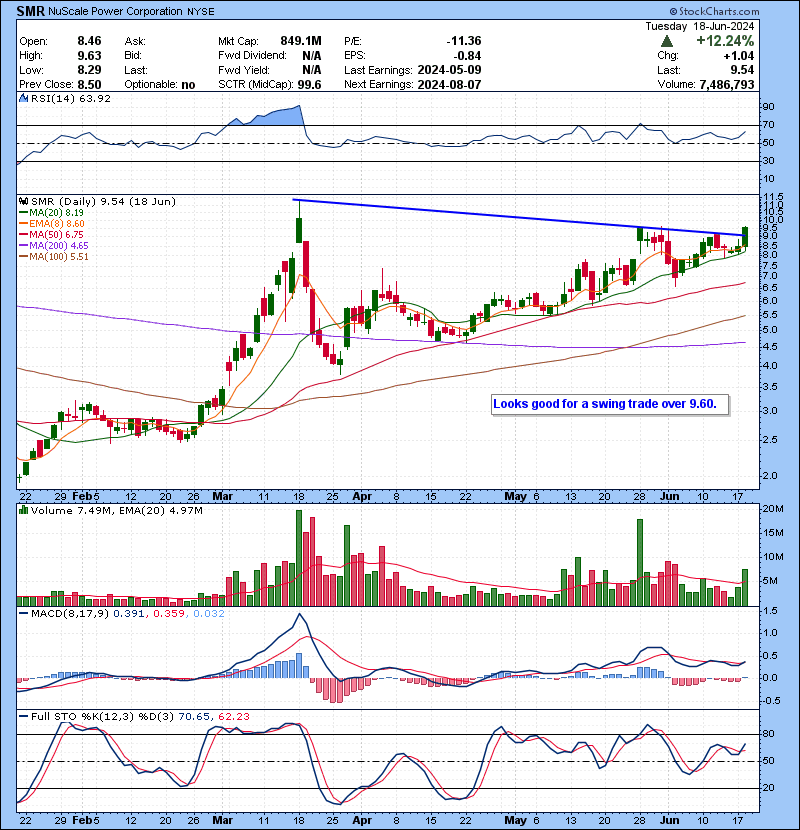Click the Optionable value "no"

(x=188, y=85)
